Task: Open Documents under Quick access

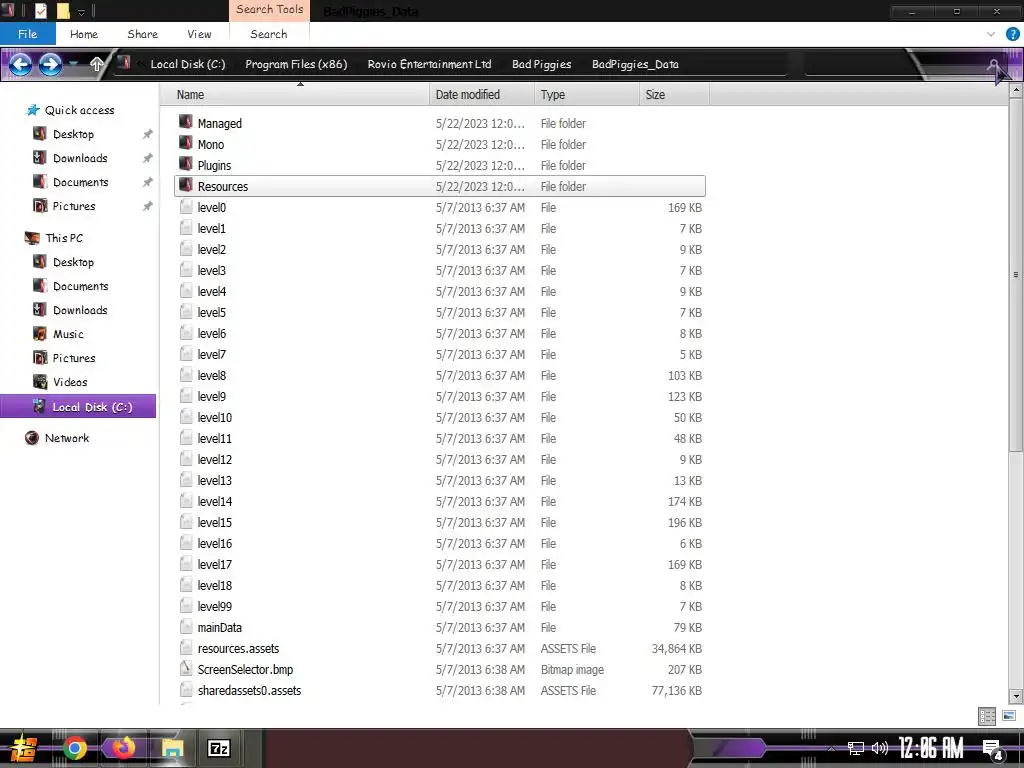Action: 80,182
